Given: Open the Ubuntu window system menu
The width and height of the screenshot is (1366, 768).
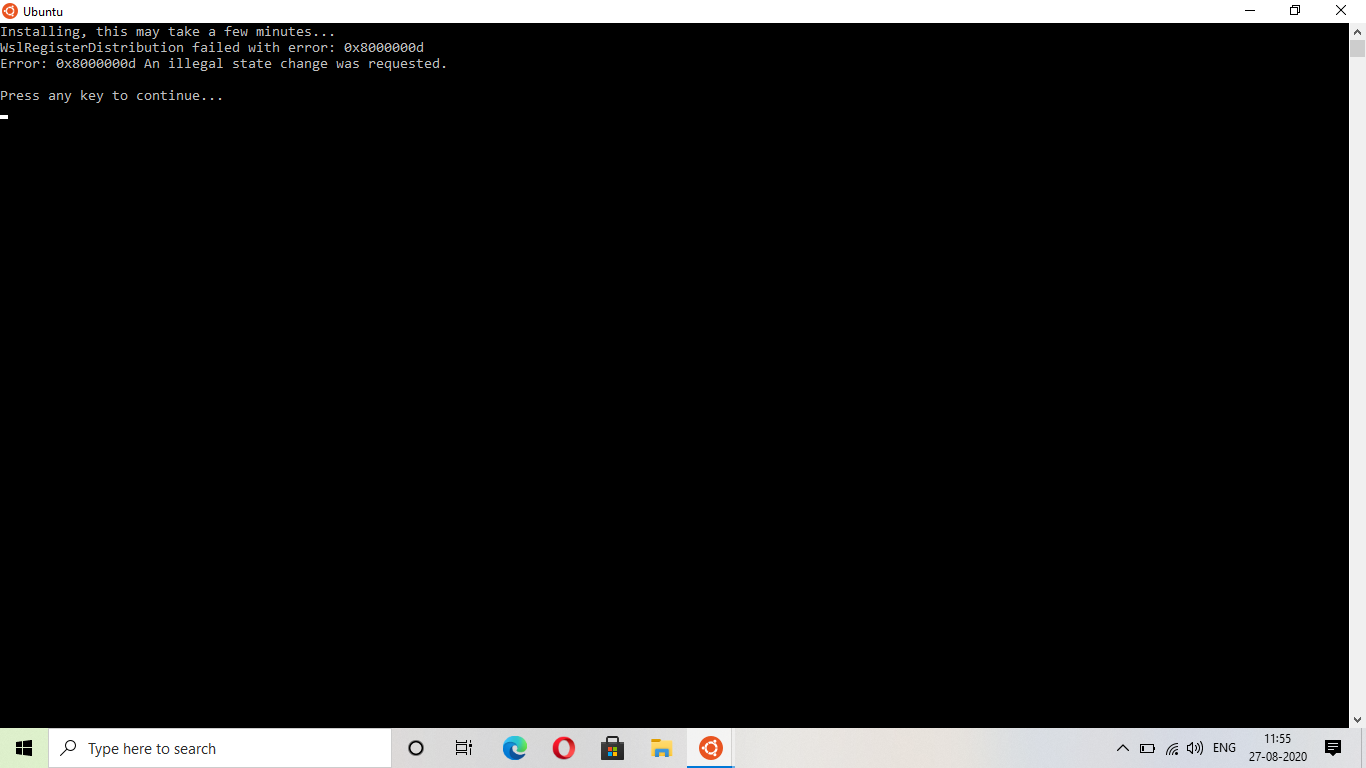Looking at the screenshot, I should (9, 11).
